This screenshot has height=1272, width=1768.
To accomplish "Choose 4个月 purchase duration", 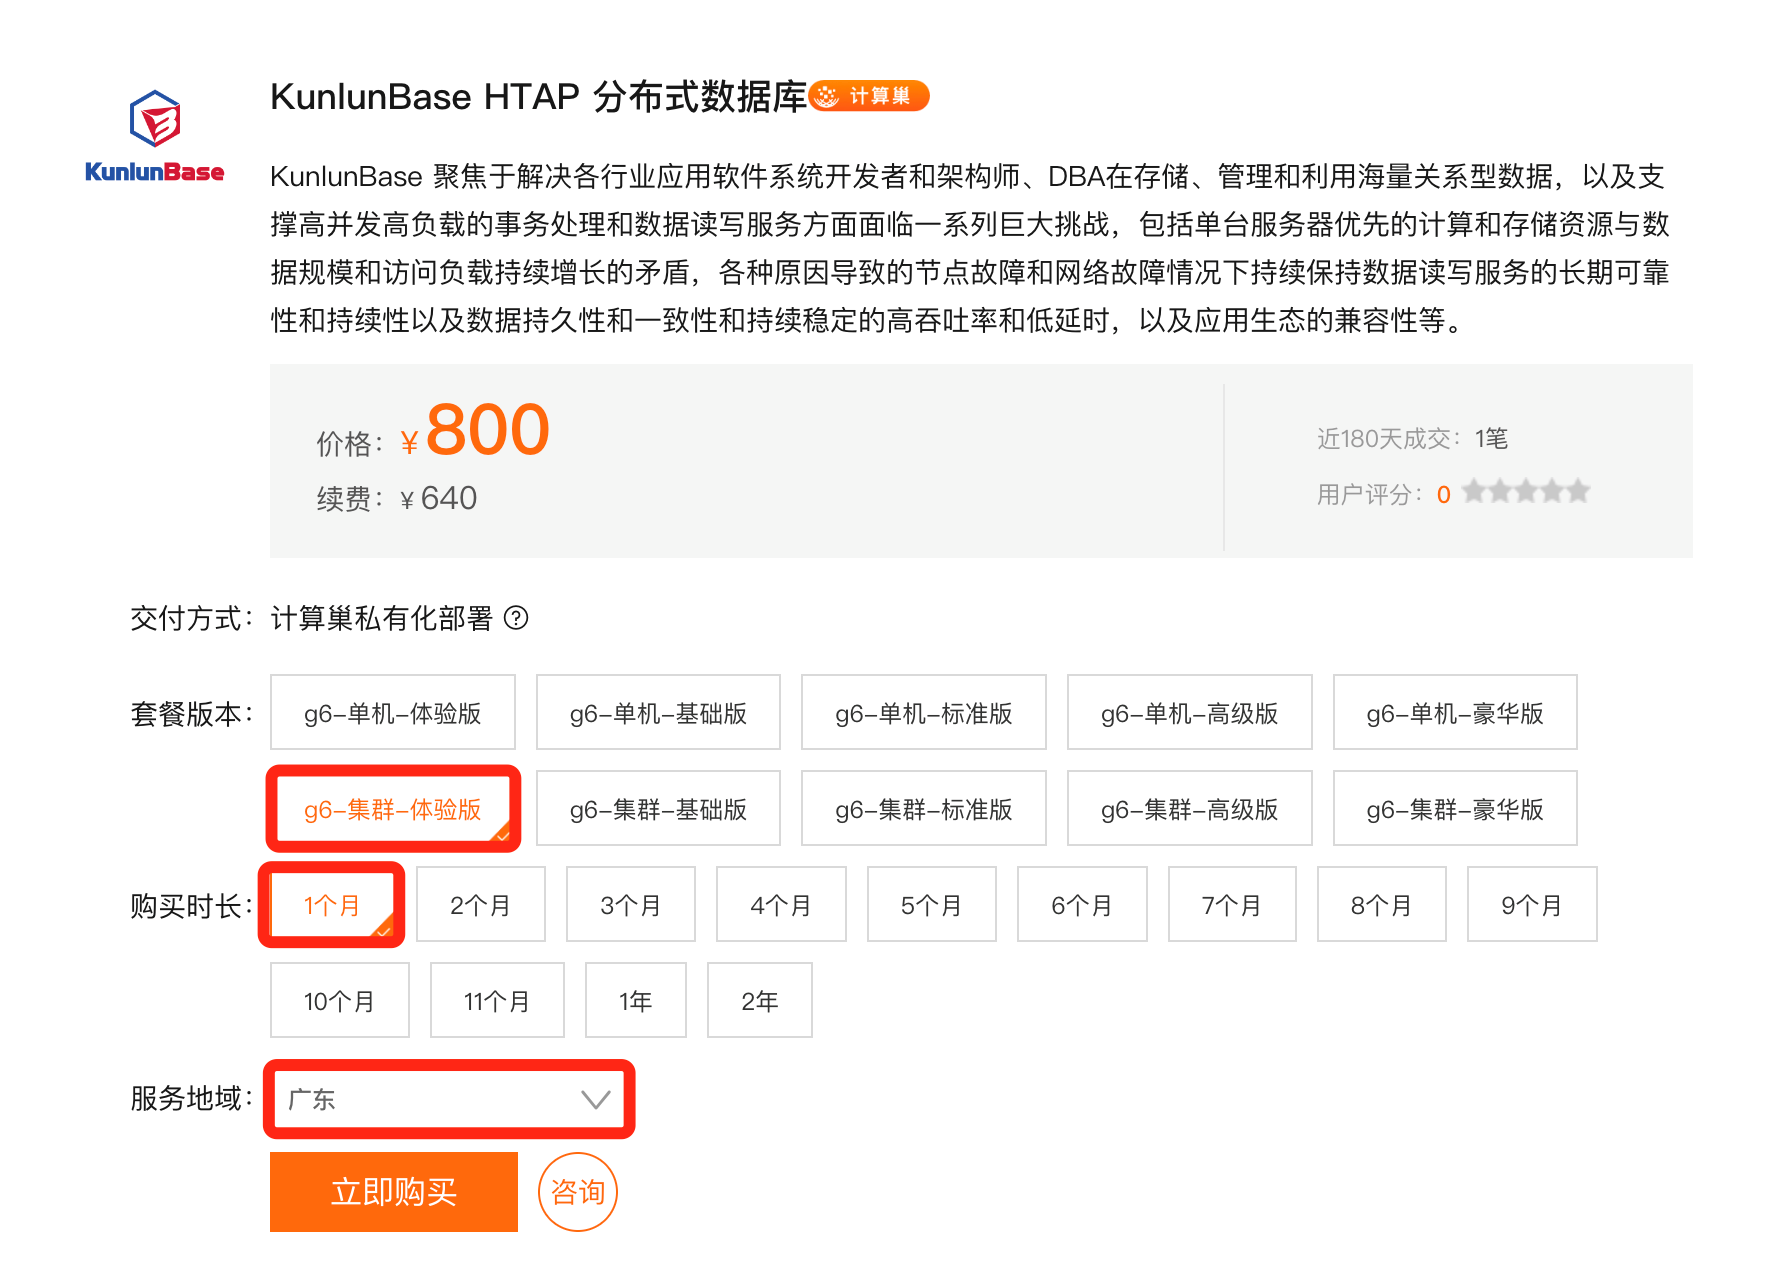I will [781, 904].
